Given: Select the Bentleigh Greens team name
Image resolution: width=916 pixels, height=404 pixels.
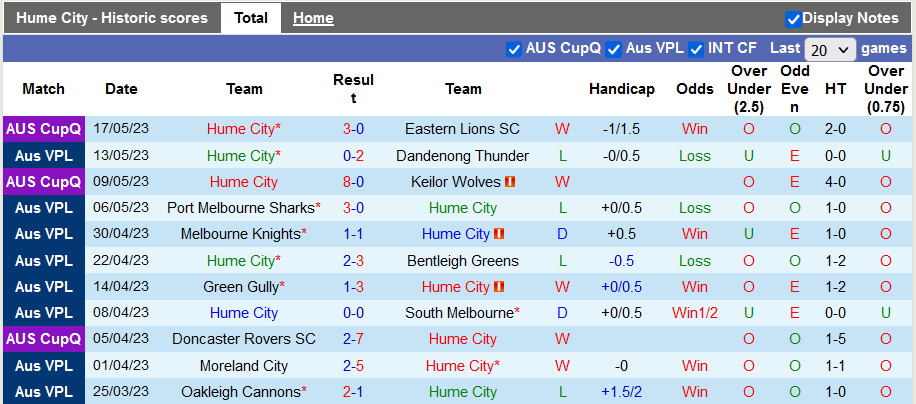Looking at the screenshot, I should (x=462, y=261).
